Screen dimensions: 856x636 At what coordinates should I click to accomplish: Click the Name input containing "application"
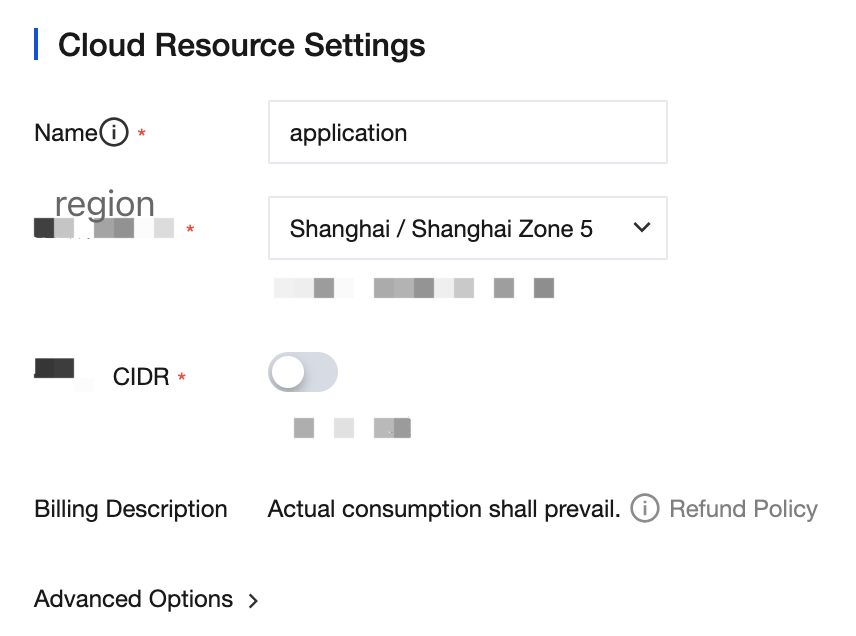point(467,132)
